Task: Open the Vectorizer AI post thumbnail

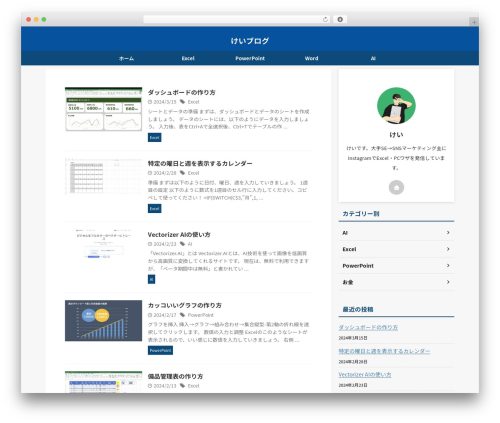Action: [x=103, y=244]
